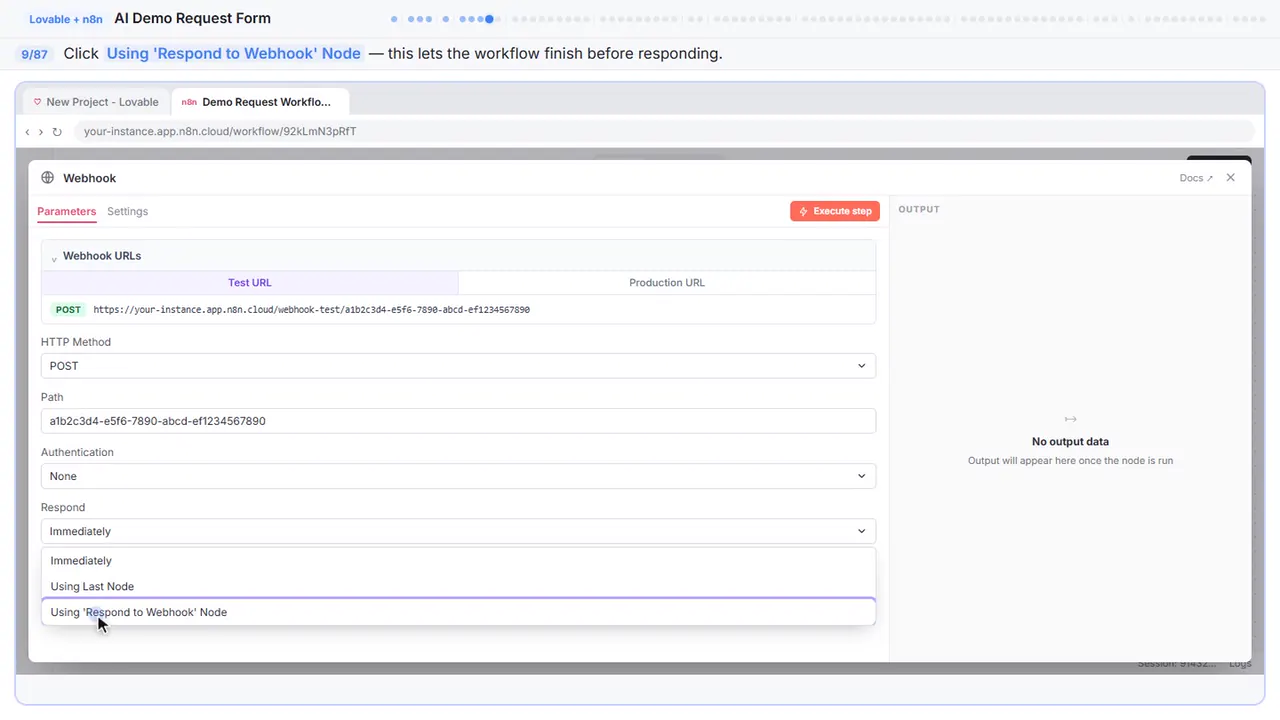Image resolution: width=1280 pixels, height=720 pixels.
Task: Click the Path input field
Action: coord(458,421)
